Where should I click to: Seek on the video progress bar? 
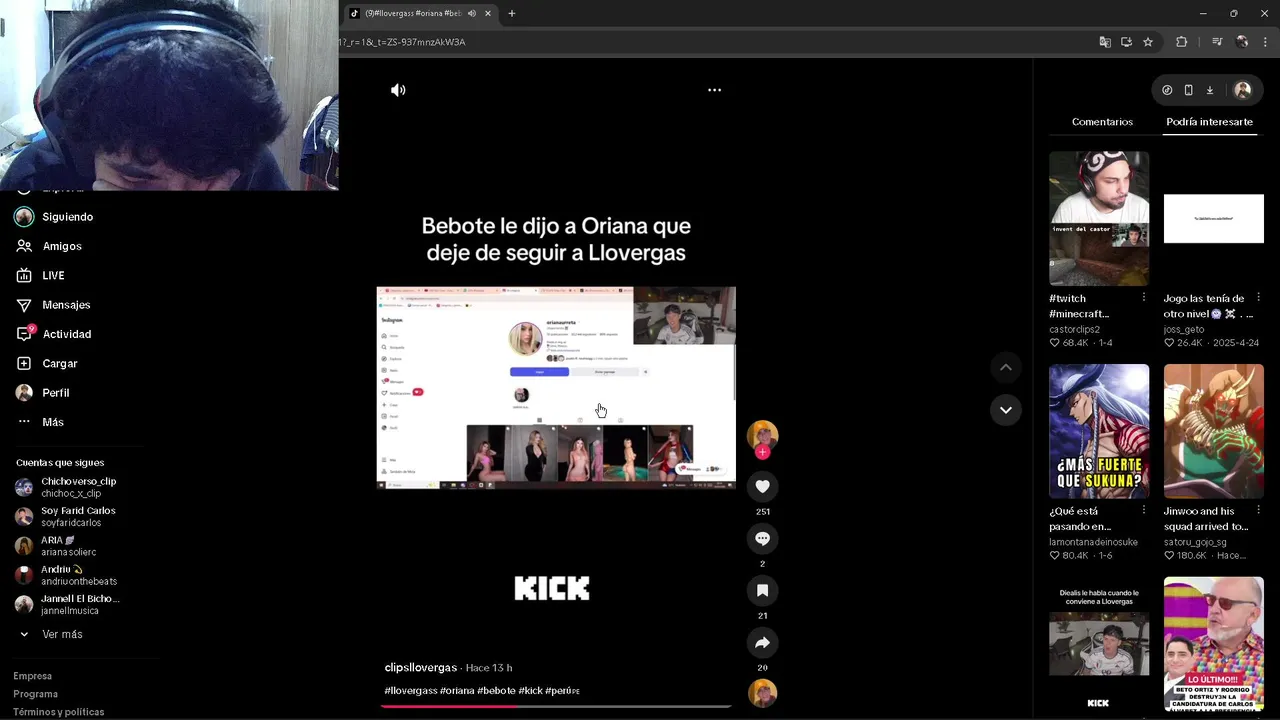556,706
